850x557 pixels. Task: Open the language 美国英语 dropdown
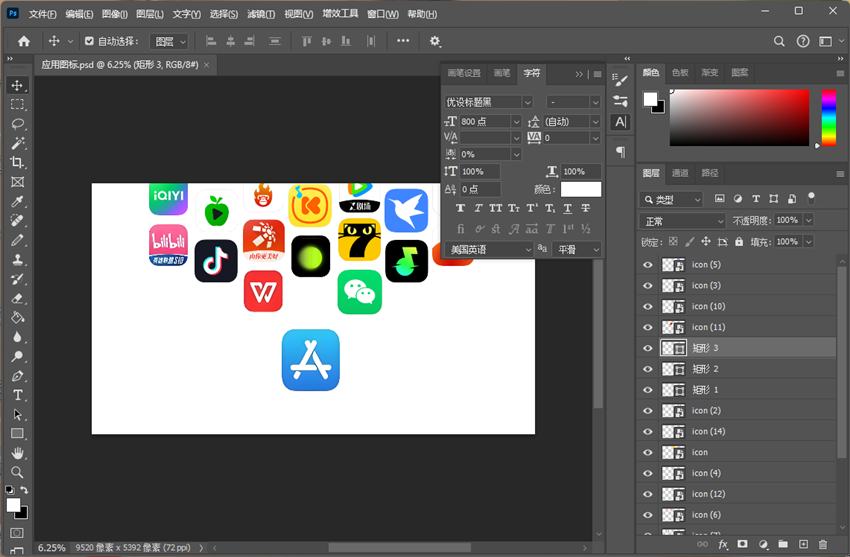[490, 250]
